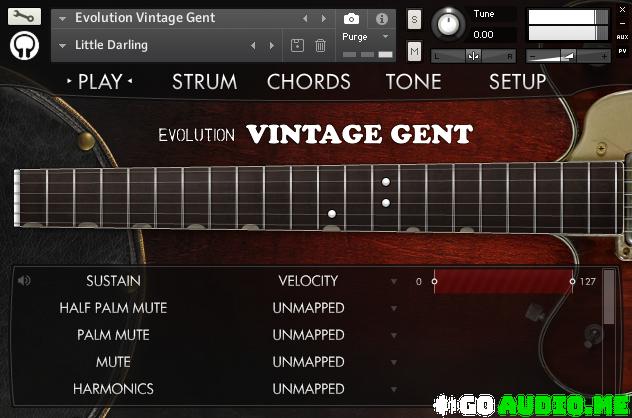The height and width of the screenshot is (418, 632).
Task: Switch to the PLAY tab
Action: tap(100, 82)
